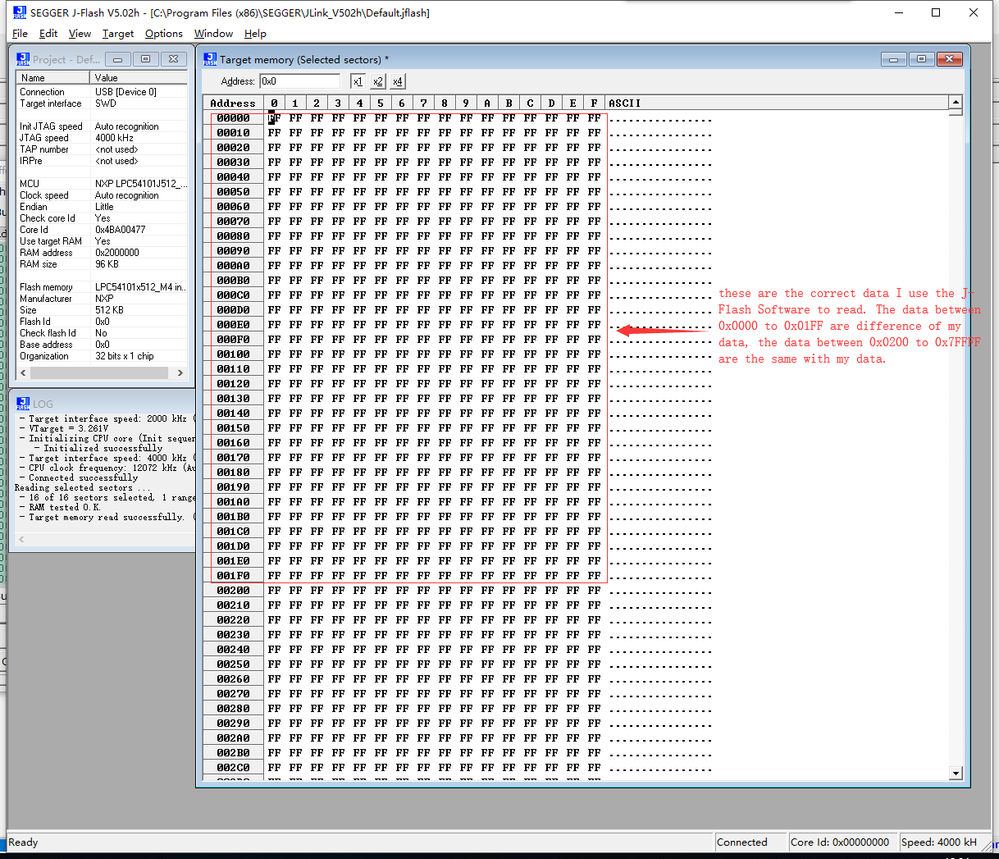Open the Window menu
The image size is (999, 859).
point(213,34)
